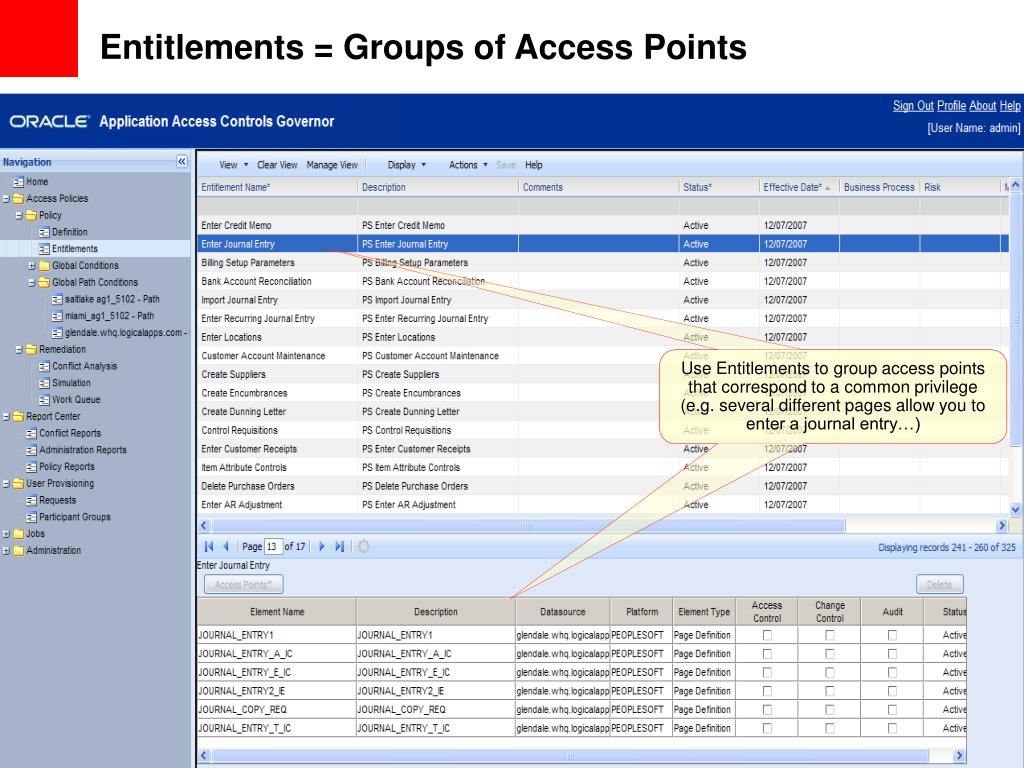
Task: Click the Definition page icon
Action: coord(44,232)
